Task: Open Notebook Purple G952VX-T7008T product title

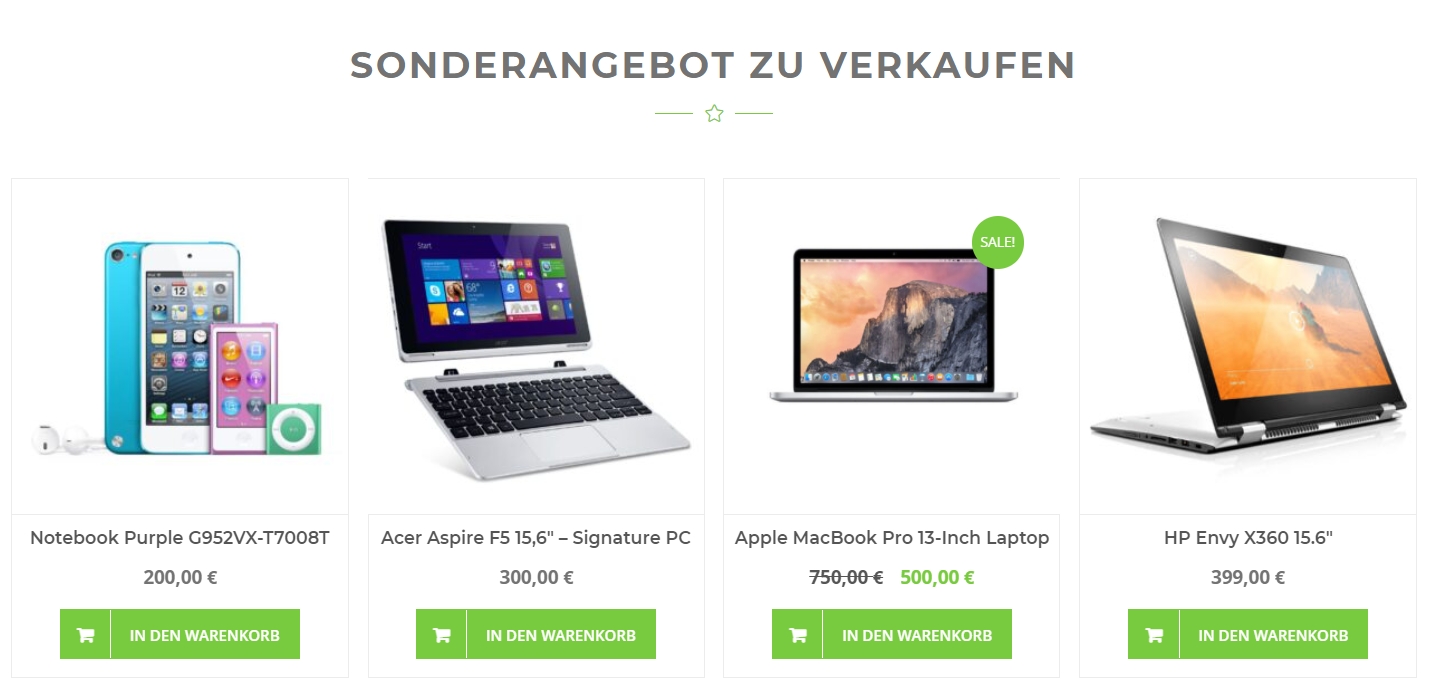Action: point(180,538)
